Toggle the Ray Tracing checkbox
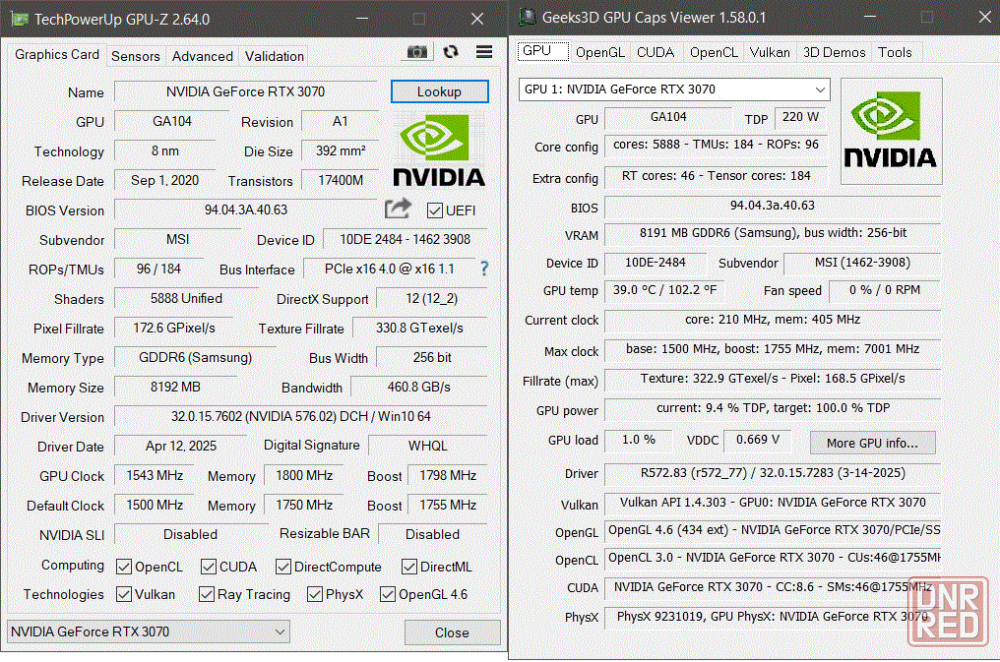Viewport: 1000px width, 662px height. [x=206, y=594]
